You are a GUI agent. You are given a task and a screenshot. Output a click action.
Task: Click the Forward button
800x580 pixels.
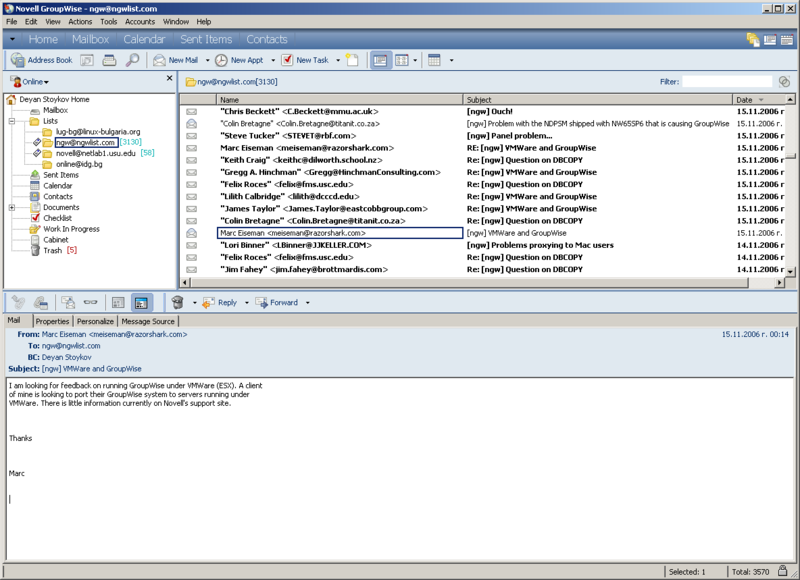pos(277,302)
